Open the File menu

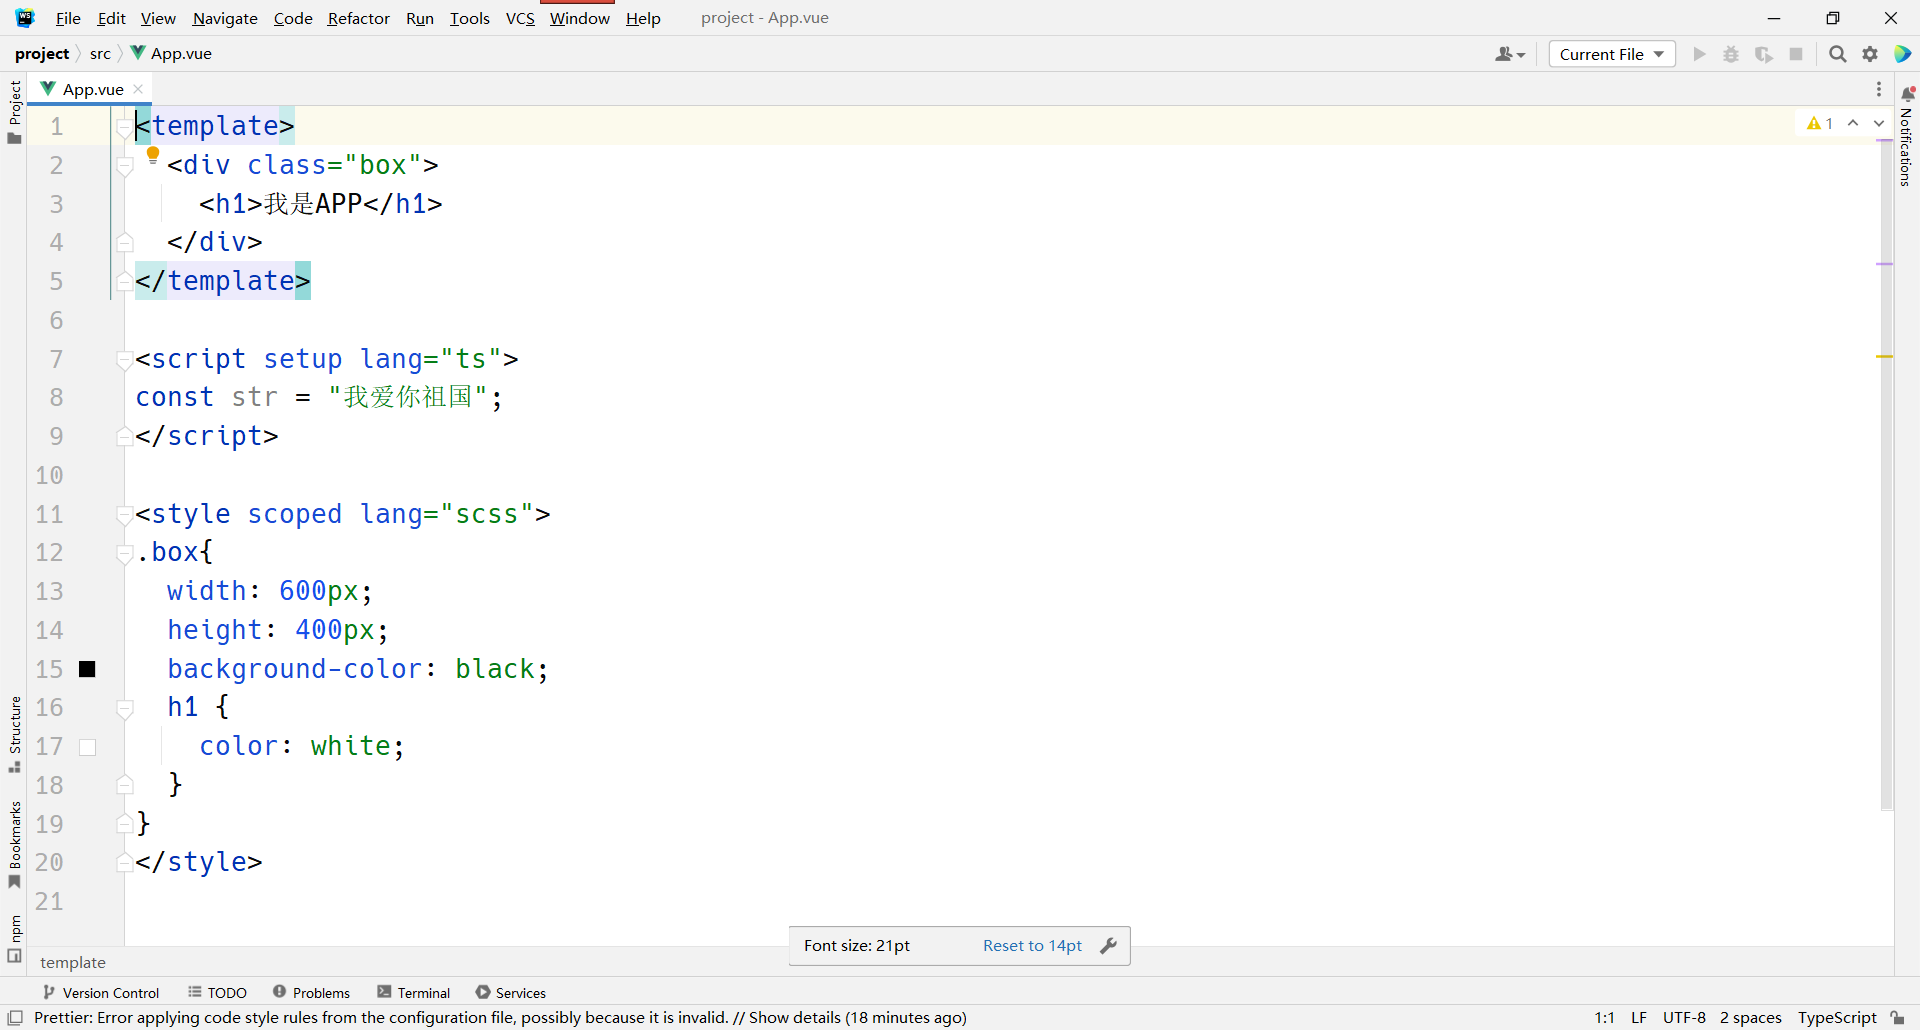click(68, 18)
